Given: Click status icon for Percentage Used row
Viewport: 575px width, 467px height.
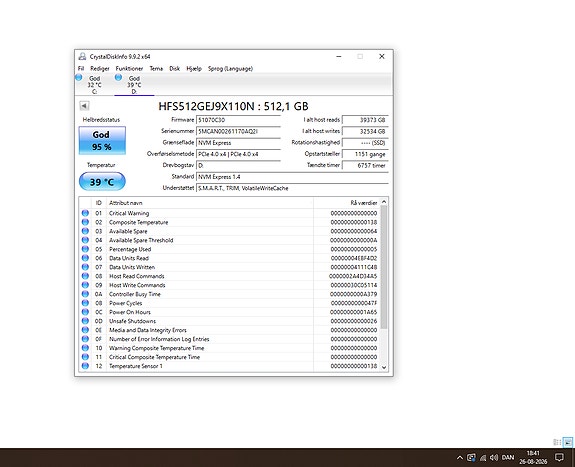Looking at the screenshot, I should click(x=85, y=249).
